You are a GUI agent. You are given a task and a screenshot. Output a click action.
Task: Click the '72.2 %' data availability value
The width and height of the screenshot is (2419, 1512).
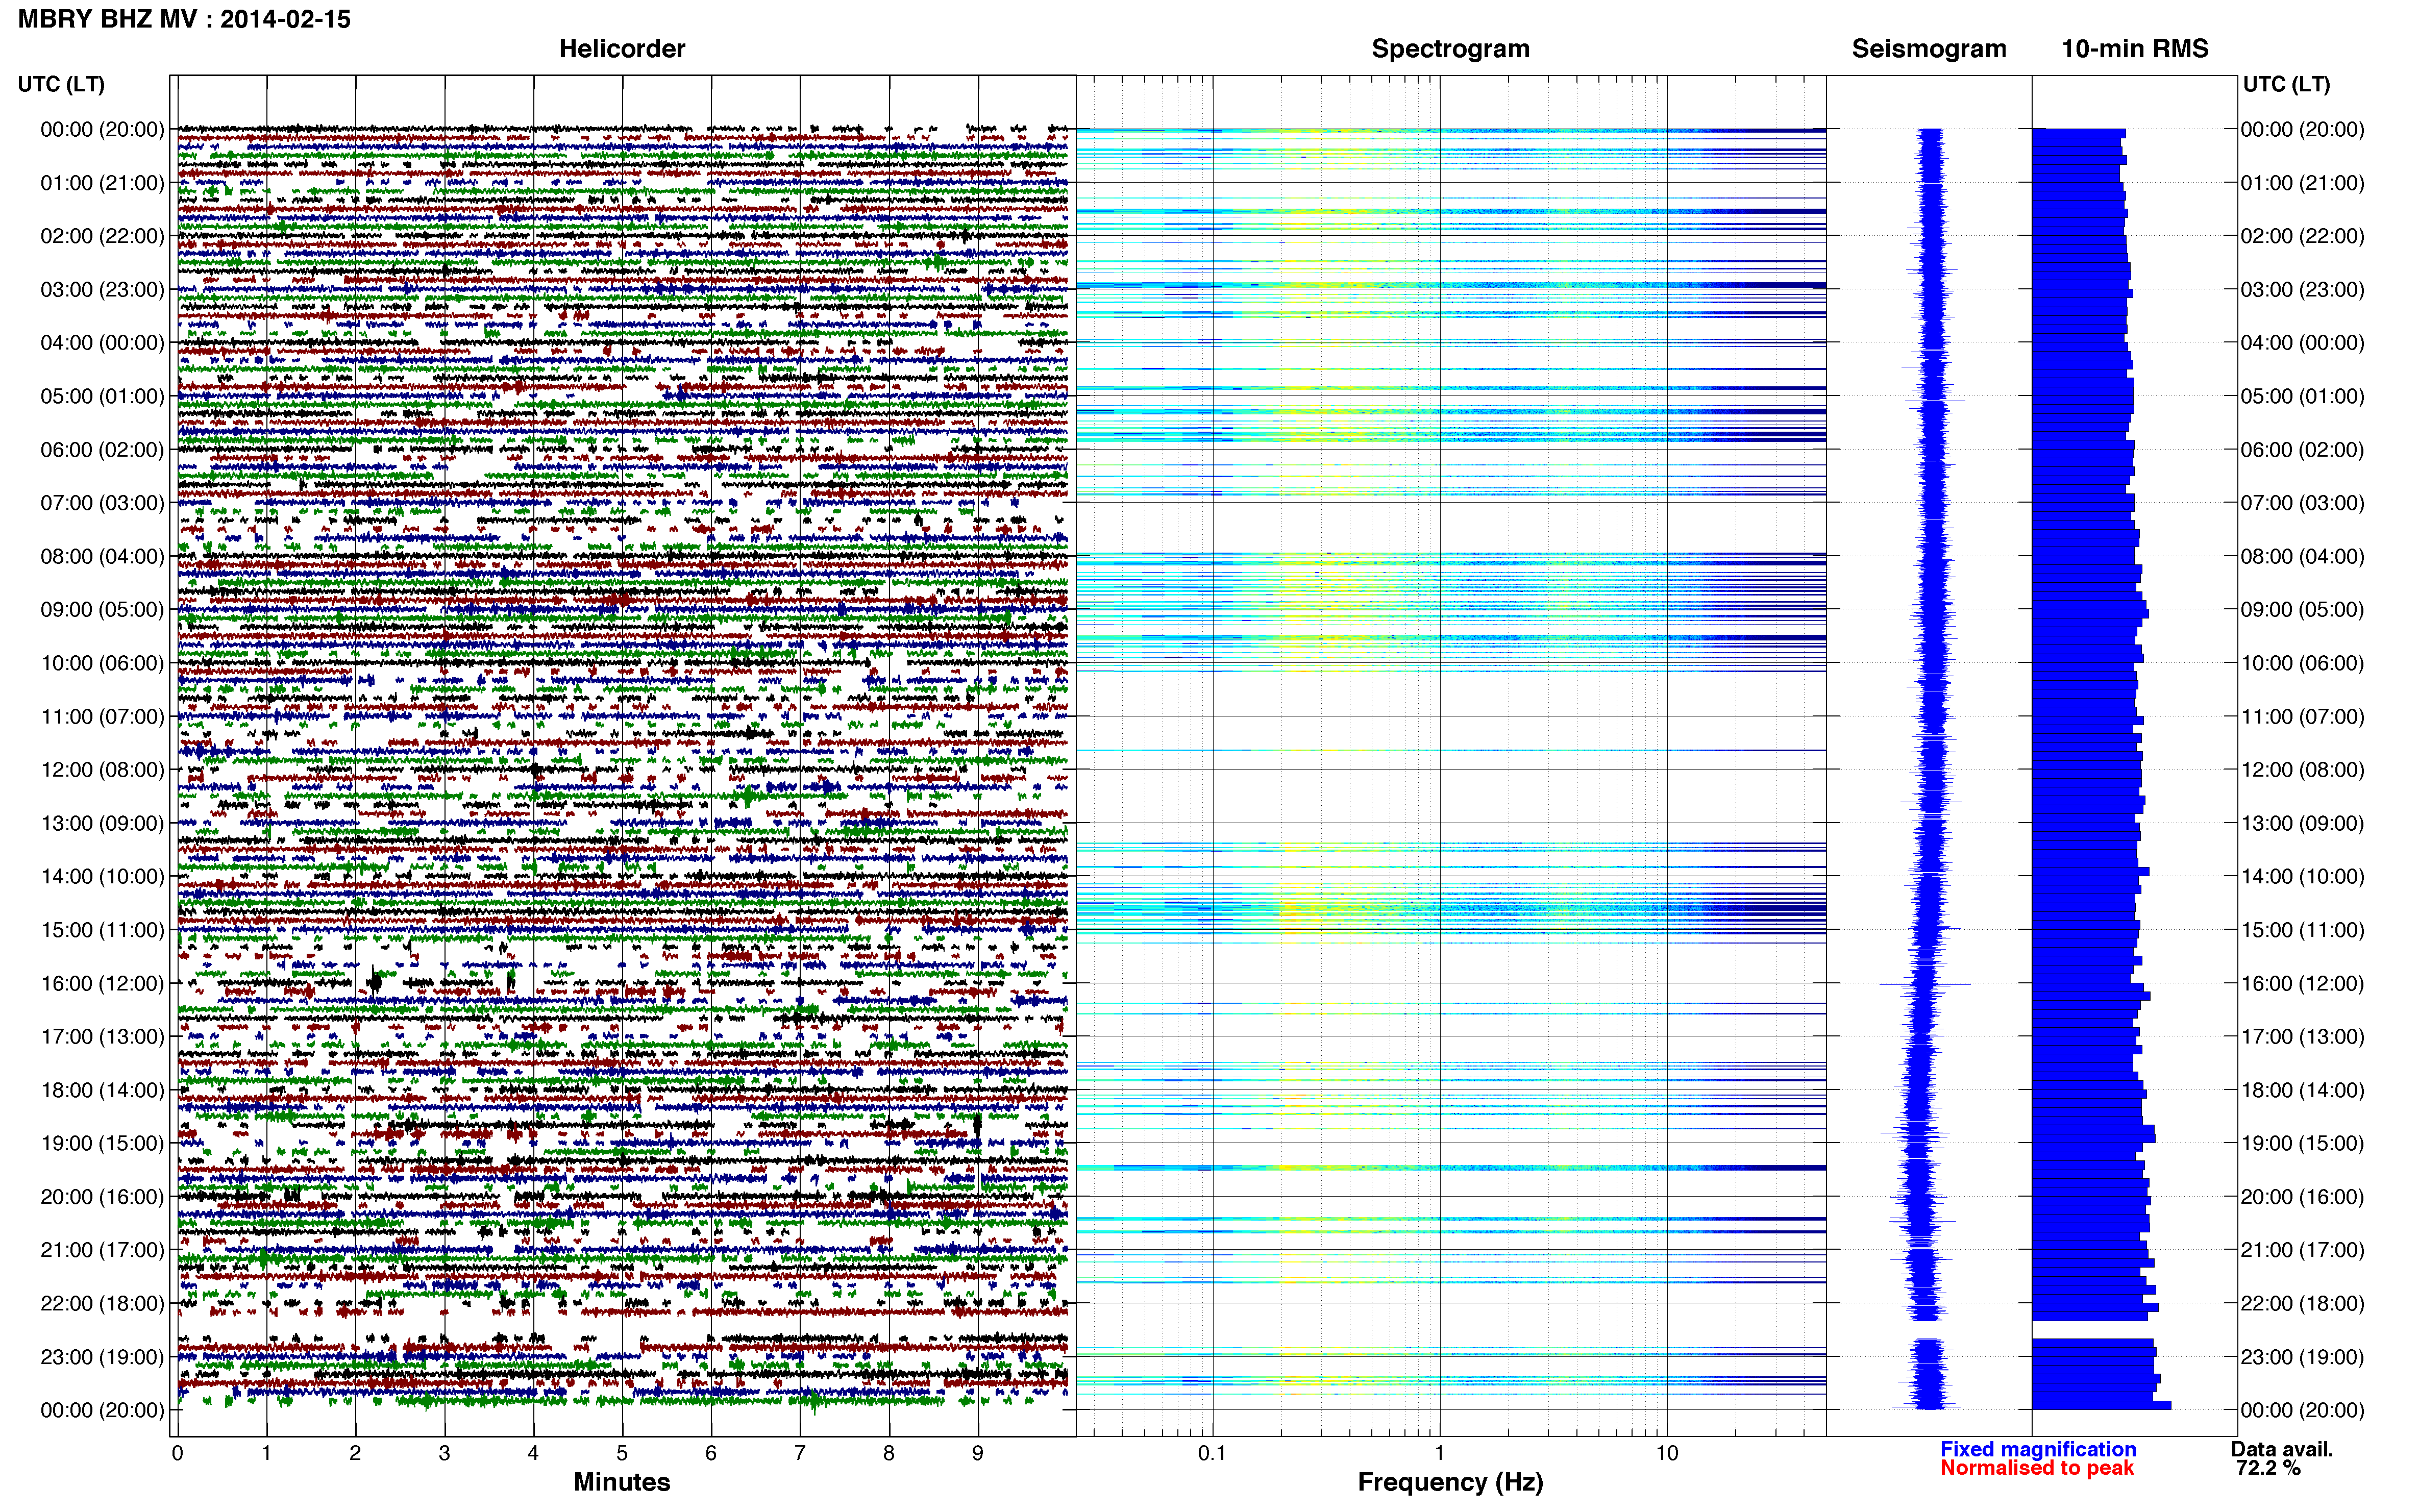point(2268,1468)
